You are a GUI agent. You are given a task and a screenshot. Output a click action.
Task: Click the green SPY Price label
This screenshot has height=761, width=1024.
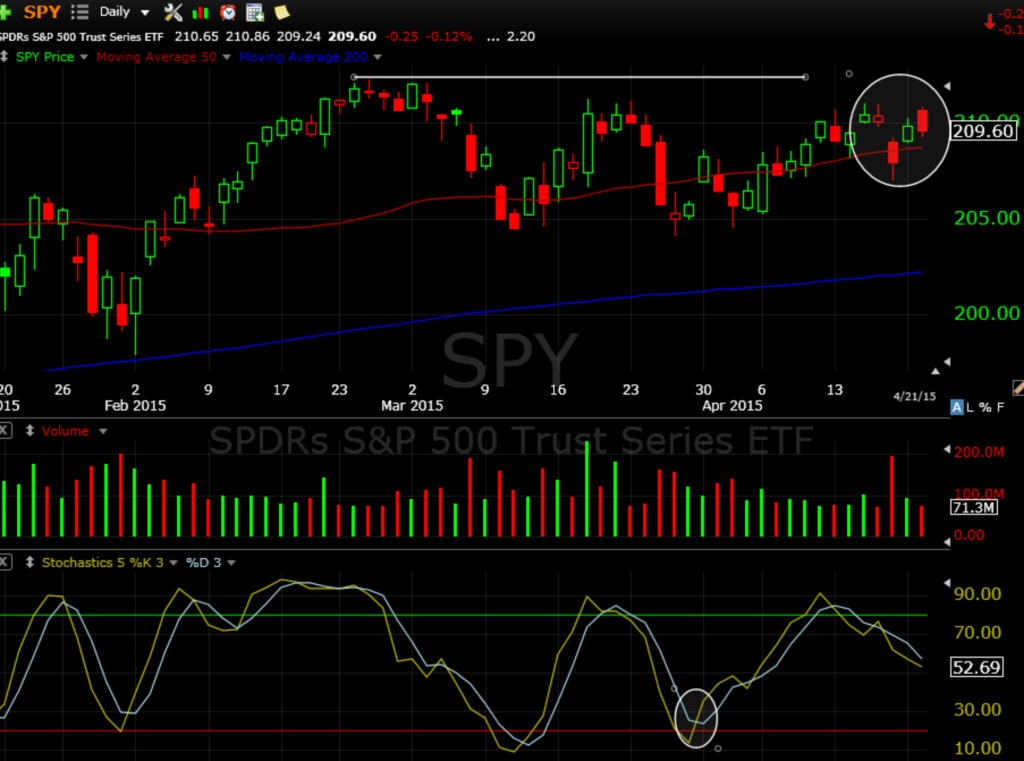pos(45,57)
